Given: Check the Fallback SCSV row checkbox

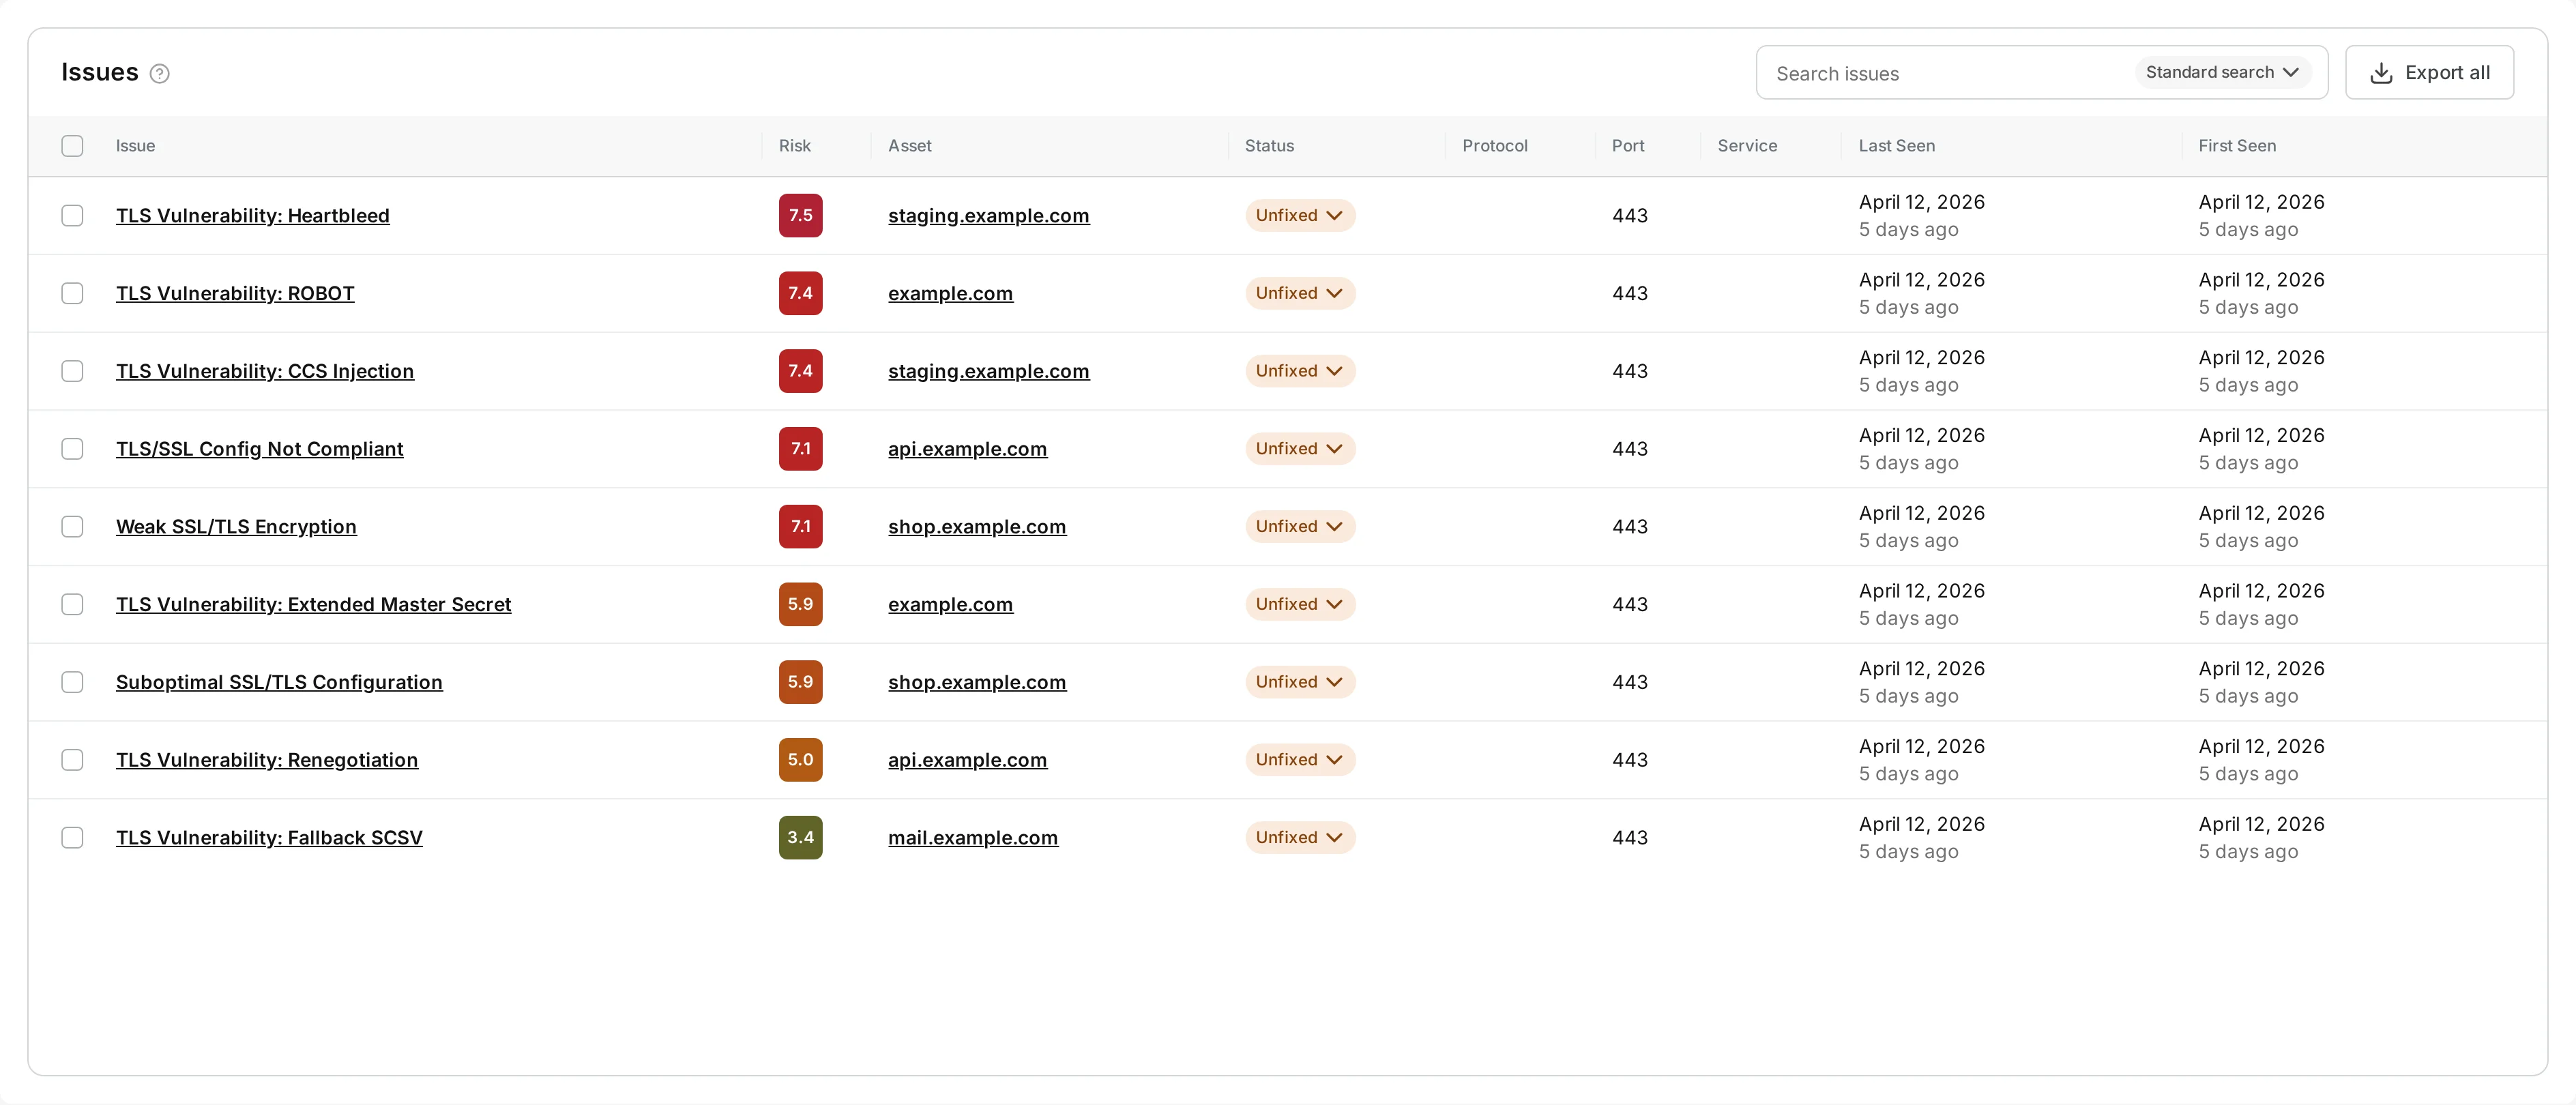Looking at the screenshot, I should (x=72, y=838).
